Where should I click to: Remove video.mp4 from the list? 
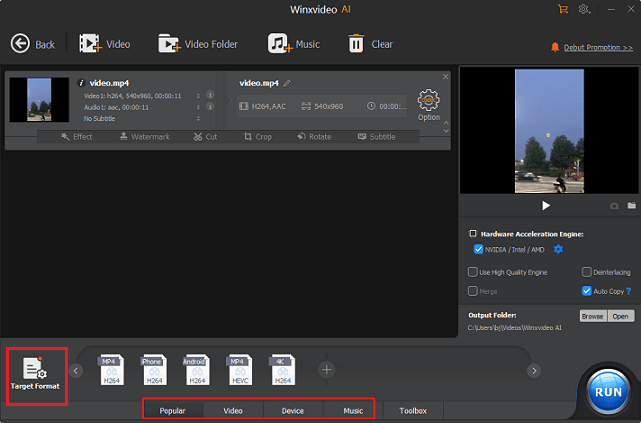coord(445,76)
